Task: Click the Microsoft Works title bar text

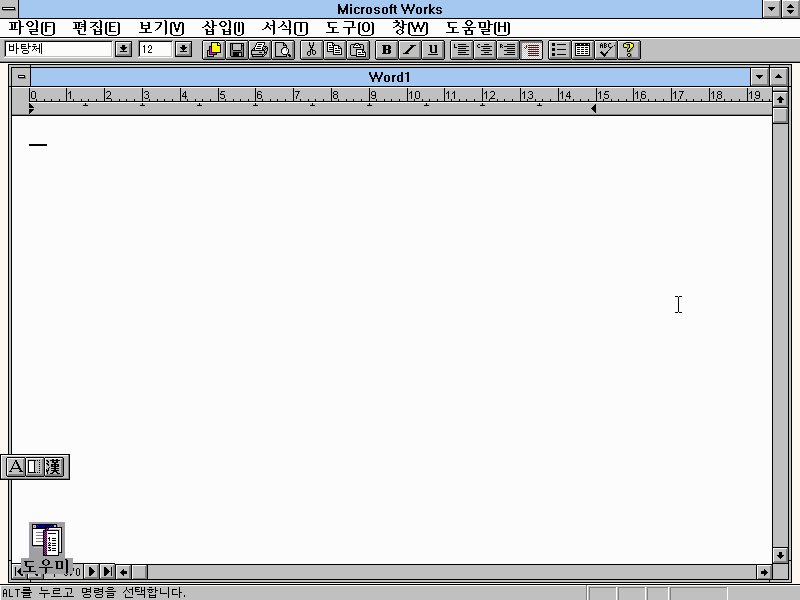Action: click(x=390, y=9)
